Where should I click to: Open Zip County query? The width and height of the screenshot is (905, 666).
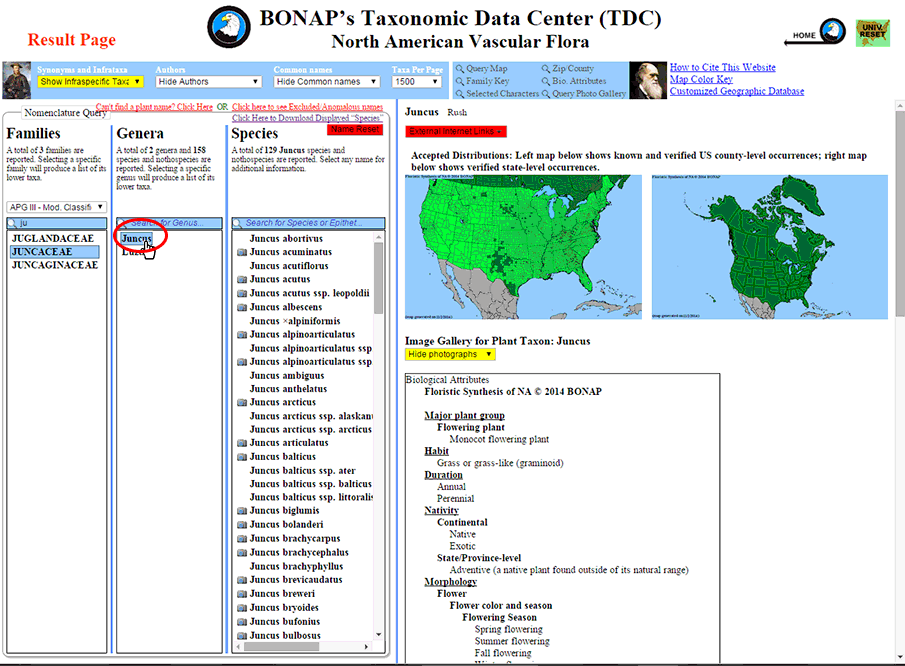pyautogui.click(x=567, y=69)
